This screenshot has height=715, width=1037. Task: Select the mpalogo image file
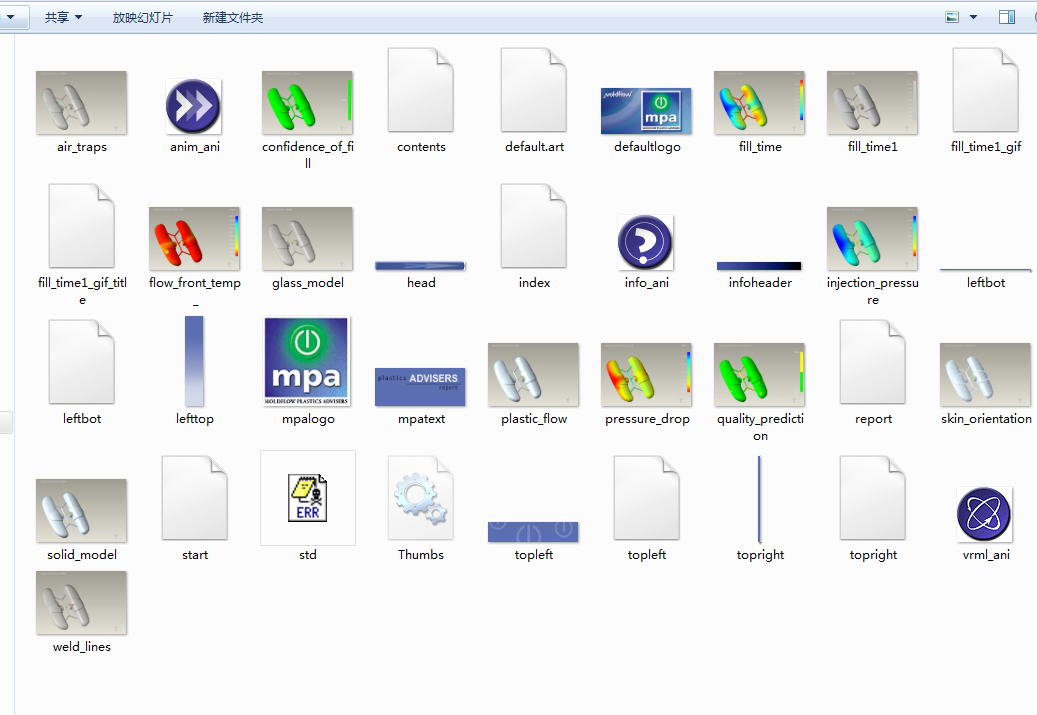pos(307,361)
